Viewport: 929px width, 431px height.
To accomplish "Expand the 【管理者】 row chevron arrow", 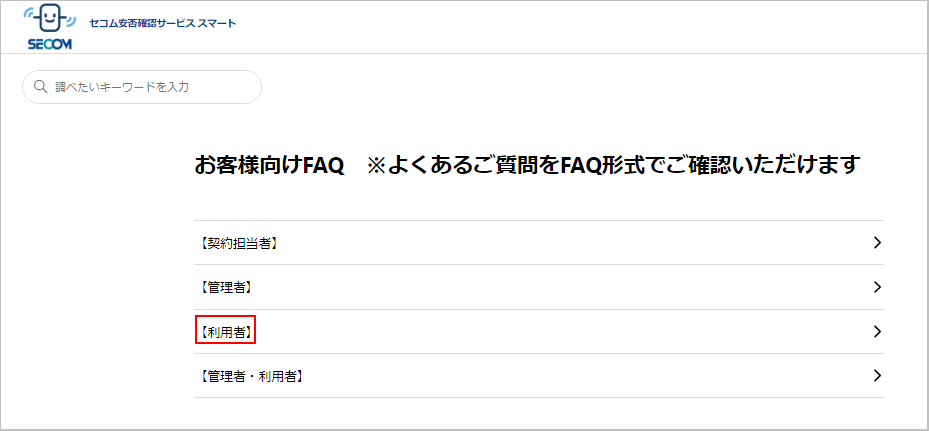I will click(x=877, y=287).
